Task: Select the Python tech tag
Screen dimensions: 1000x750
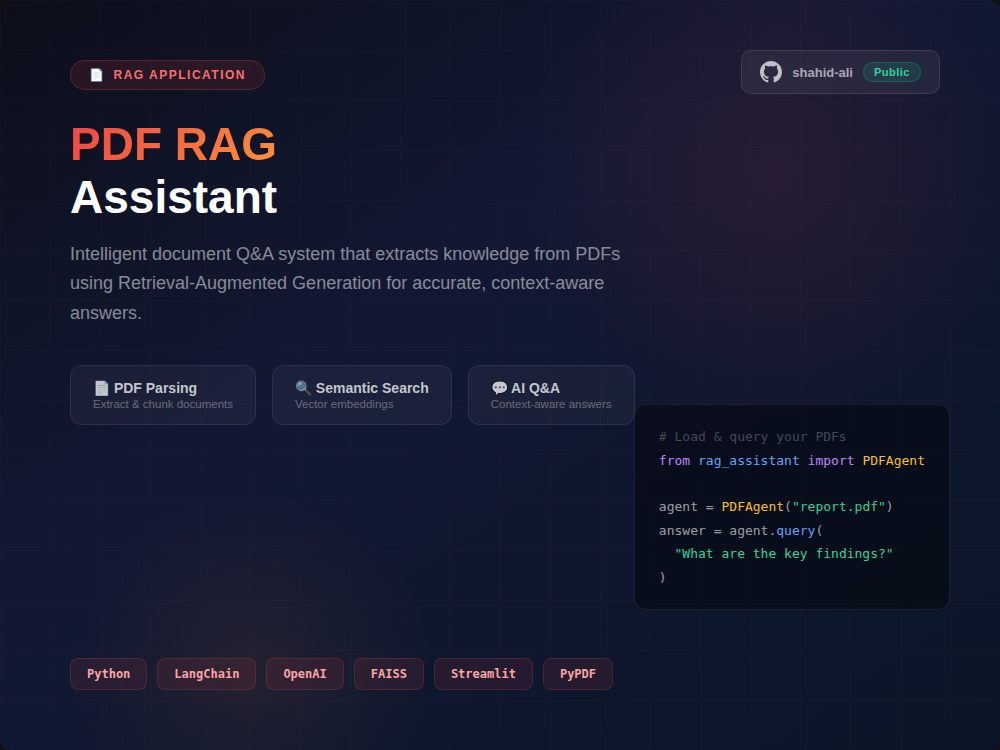Action: tap(108, 673)
